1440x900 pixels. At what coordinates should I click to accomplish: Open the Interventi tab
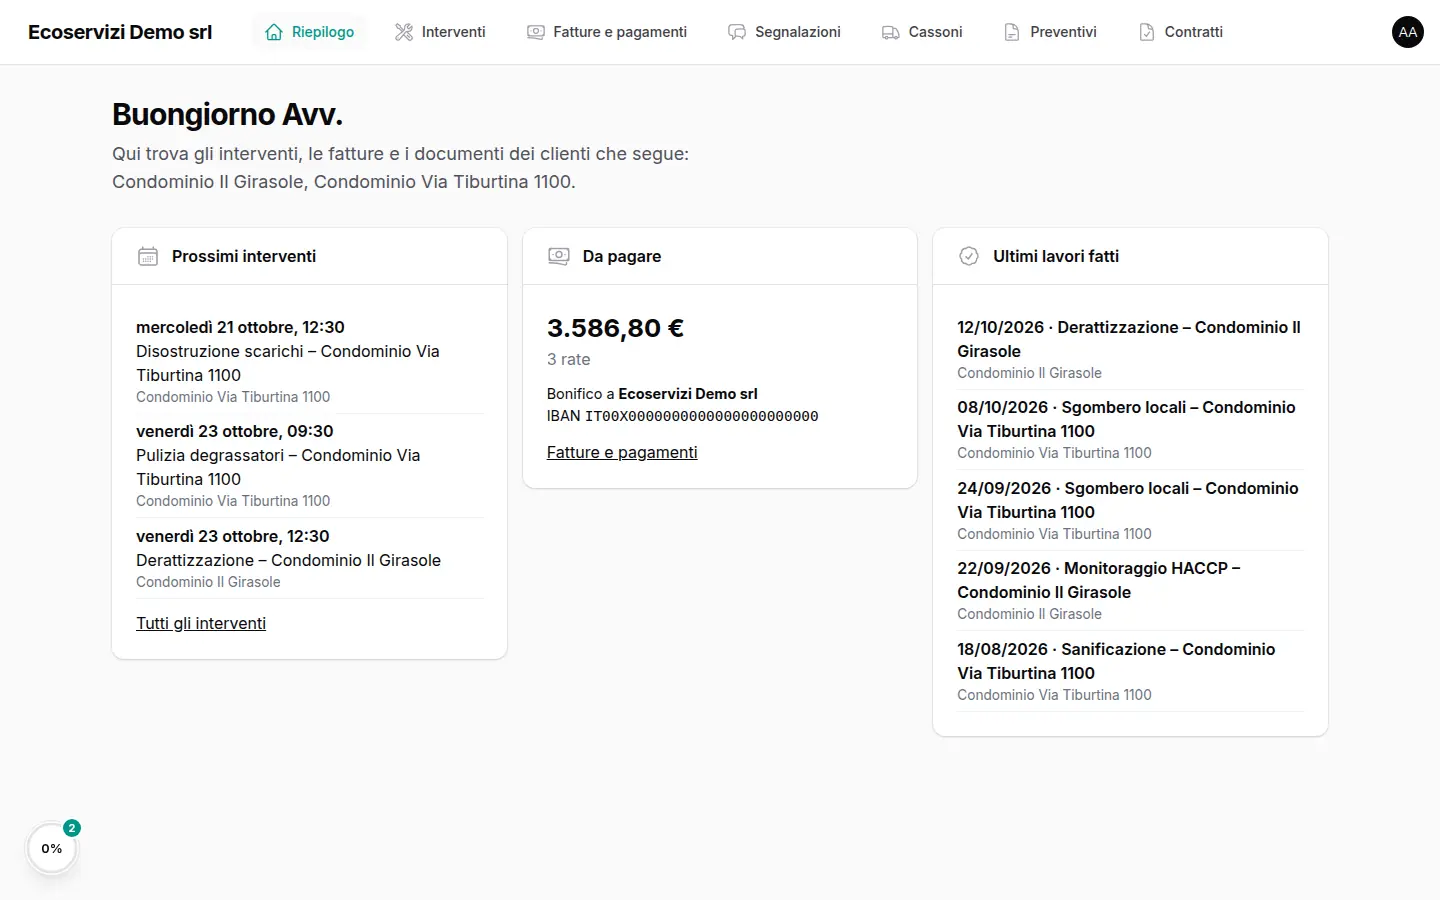(x=440, y=32)
